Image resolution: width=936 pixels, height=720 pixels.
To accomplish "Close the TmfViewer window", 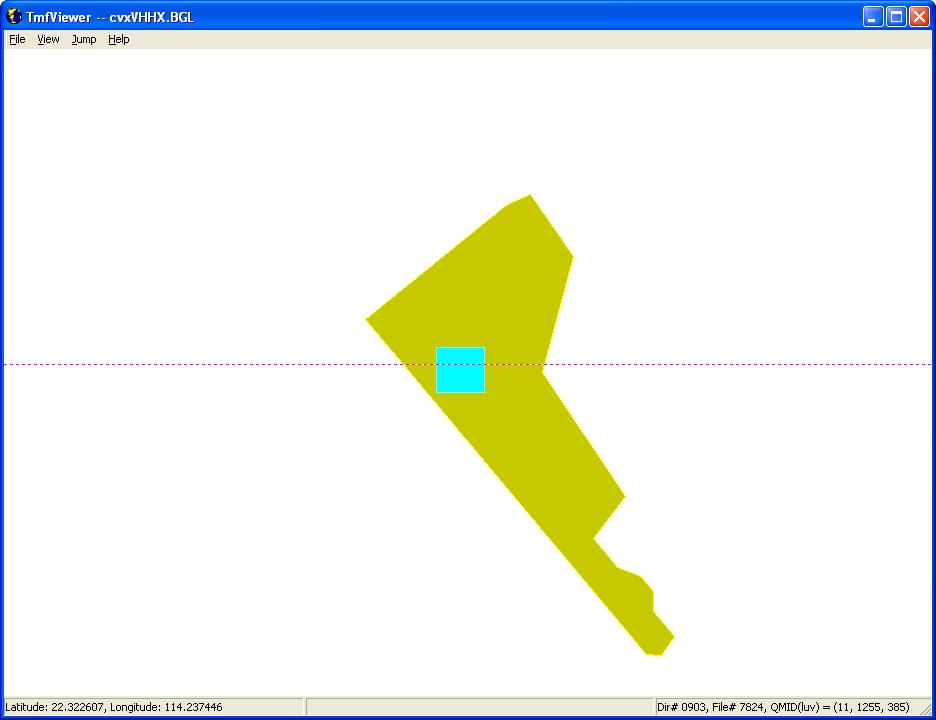I will 919,17.
